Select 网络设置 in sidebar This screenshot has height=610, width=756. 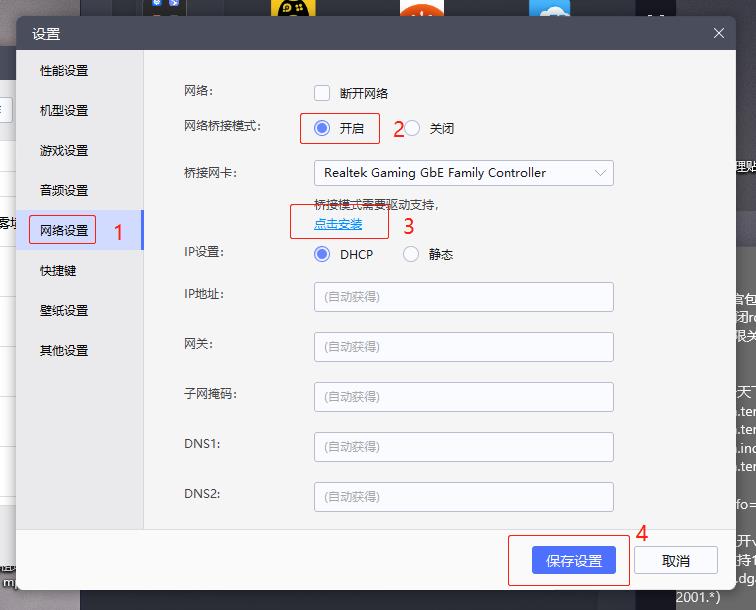[x=64, y=231]
